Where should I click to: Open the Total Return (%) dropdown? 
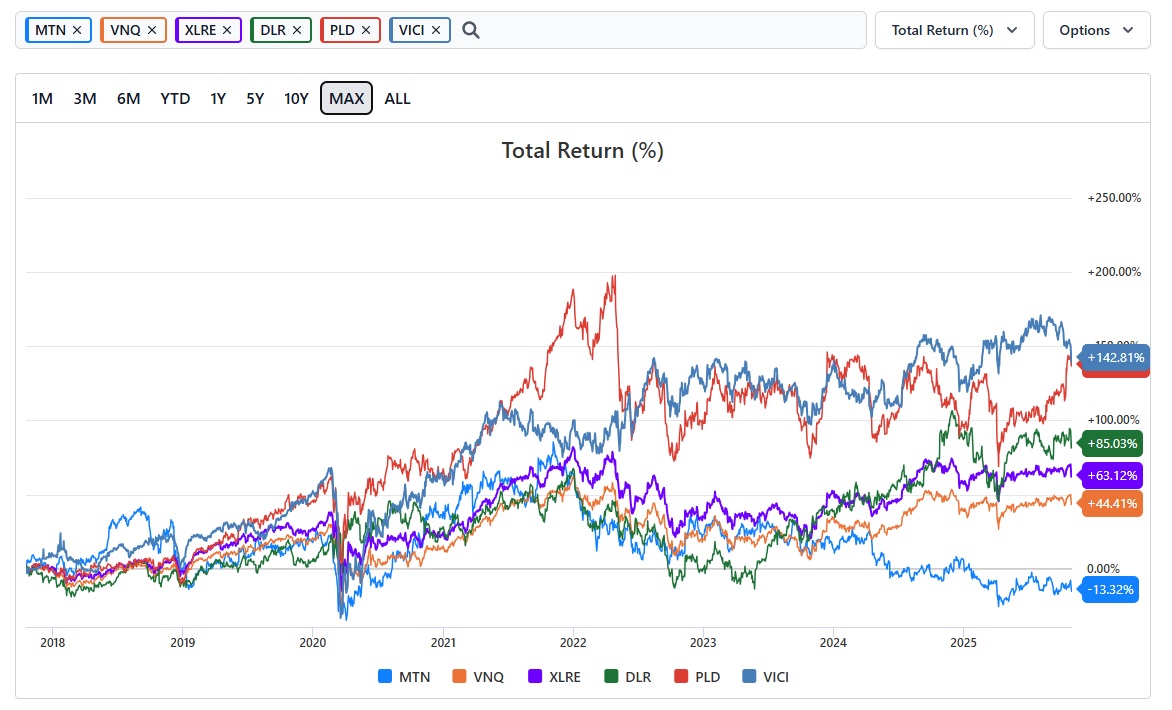954,30
